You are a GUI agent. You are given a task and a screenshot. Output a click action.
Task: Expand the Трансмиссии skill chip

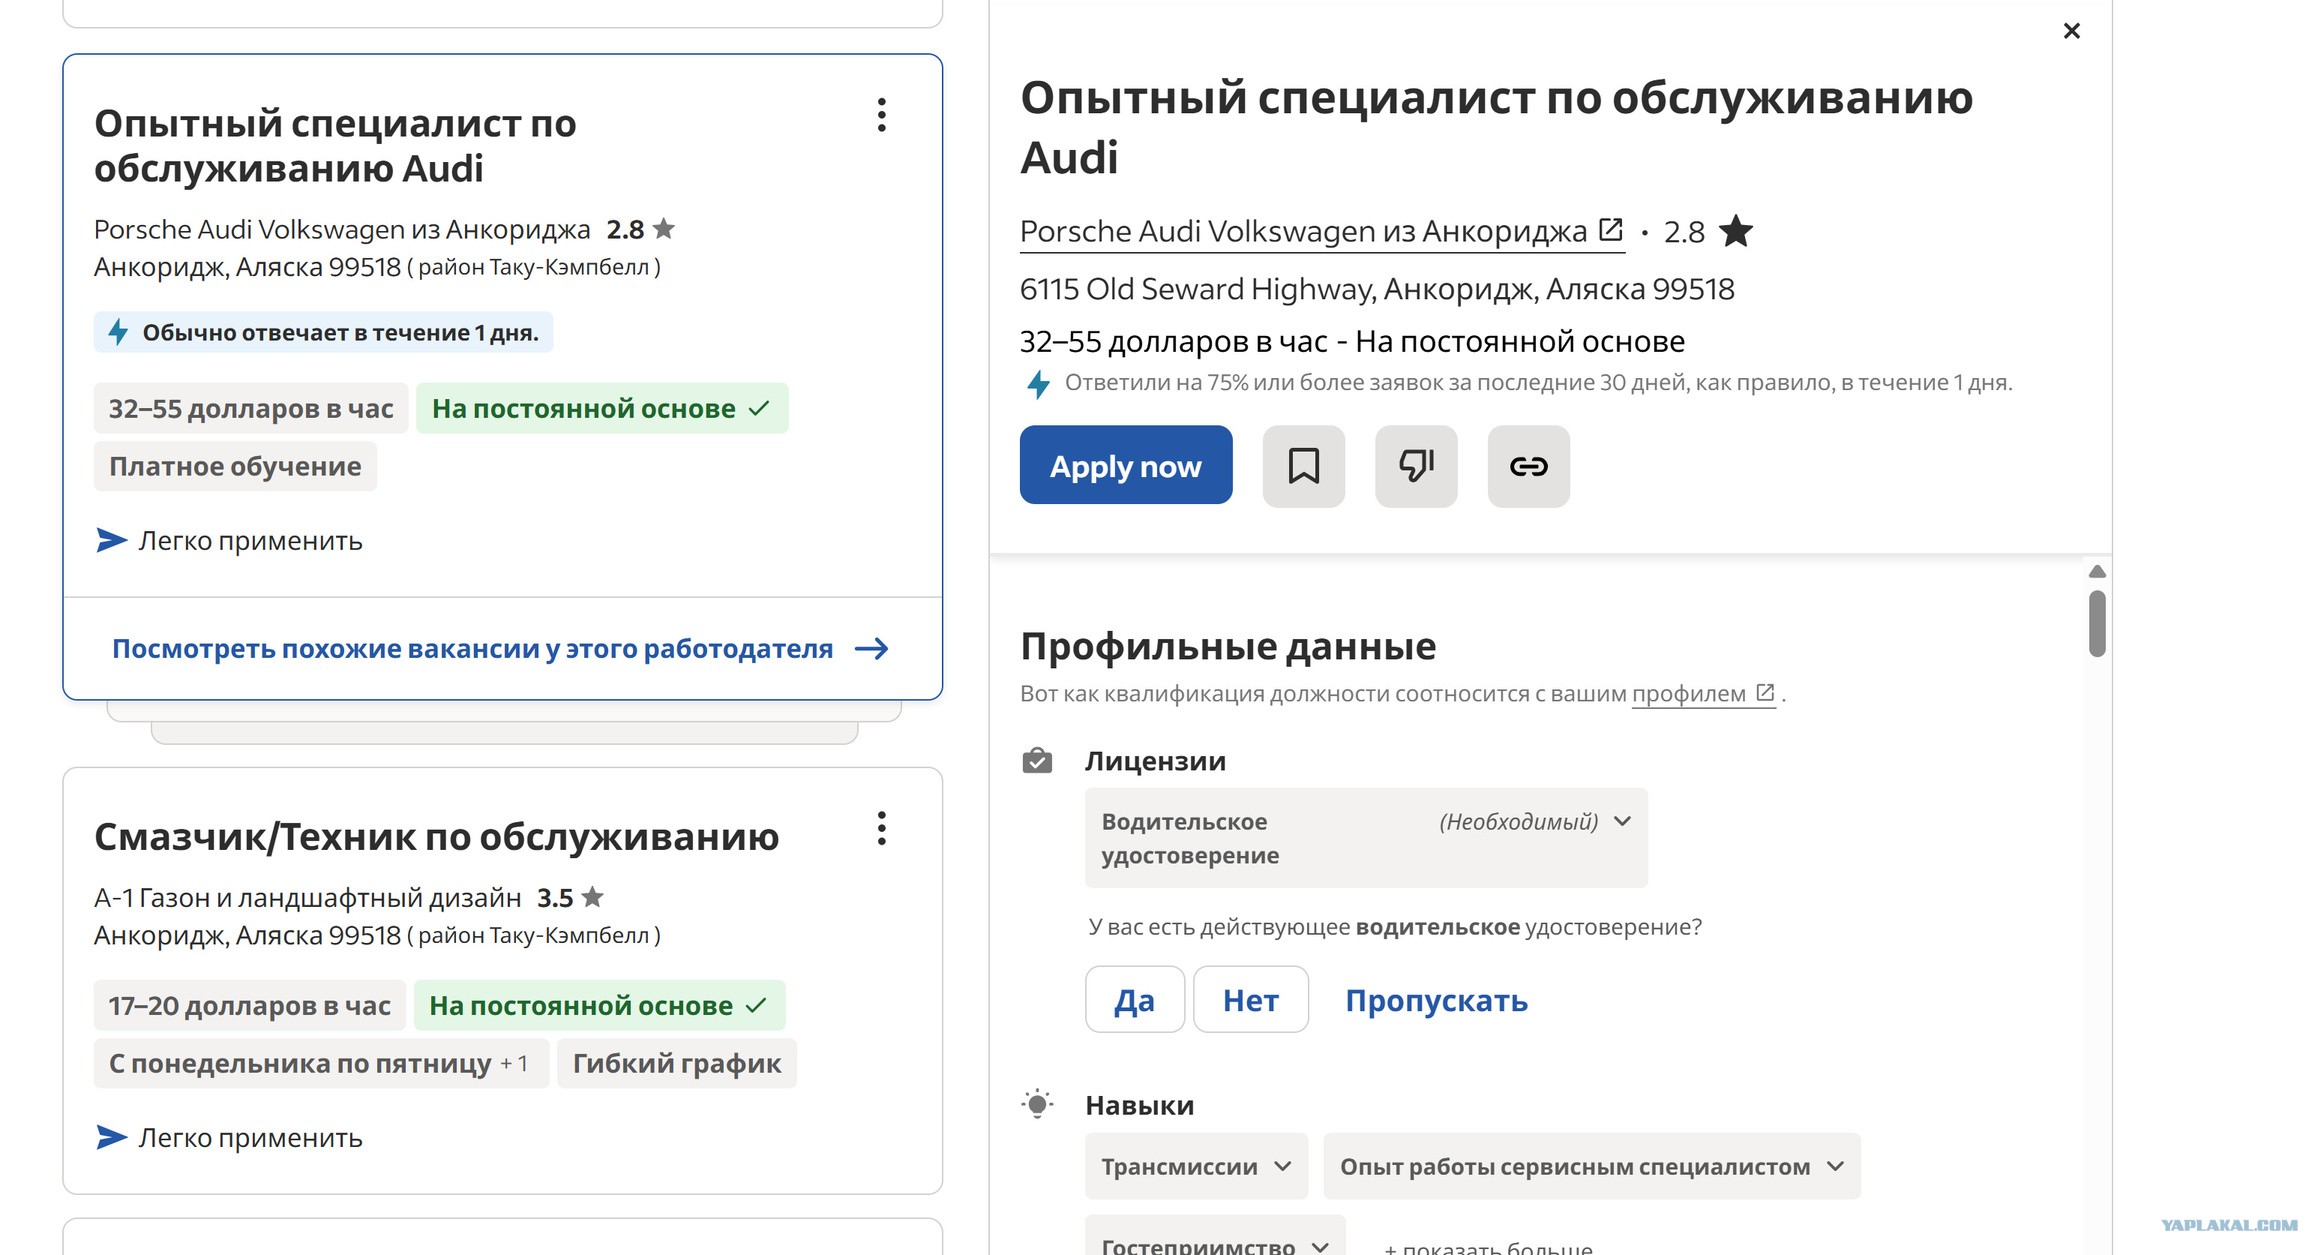click(1196, 1166)
